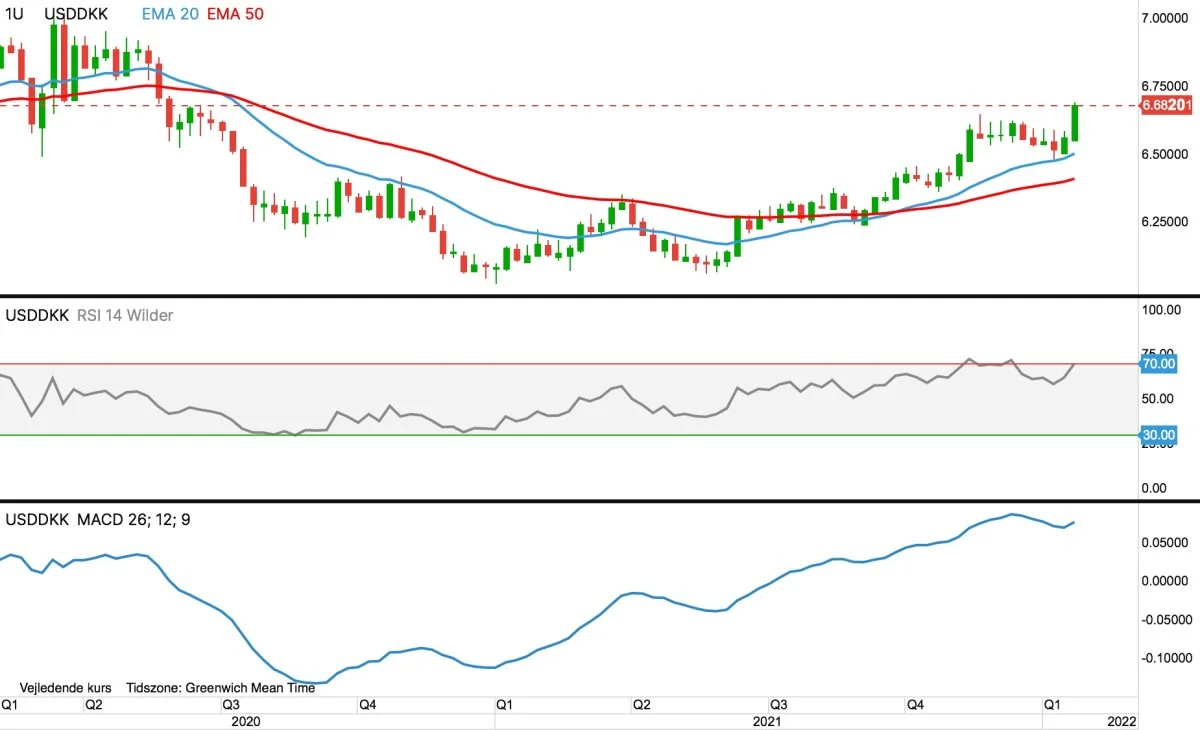Screen dimensions: 1200x730
Task: Click the 50.00 RSI axis label
Action: [1158, 398]
